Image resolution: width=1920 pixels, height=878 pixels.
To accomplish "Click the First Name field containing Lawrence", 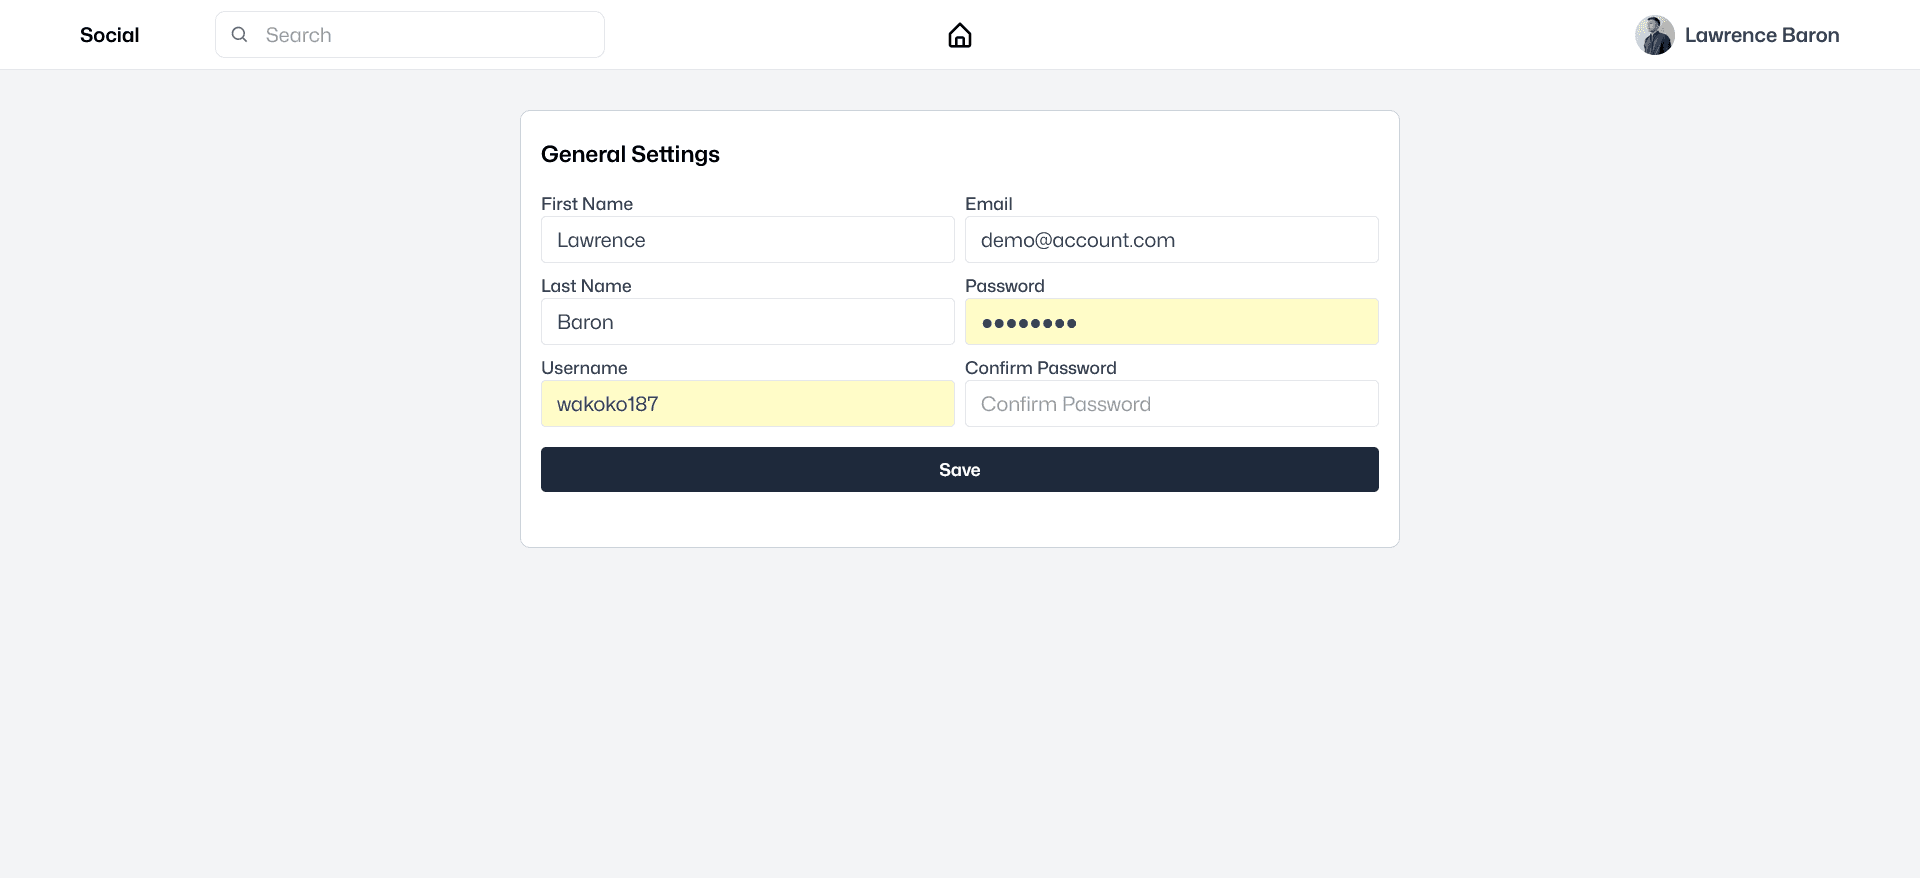I will point(748,240).
